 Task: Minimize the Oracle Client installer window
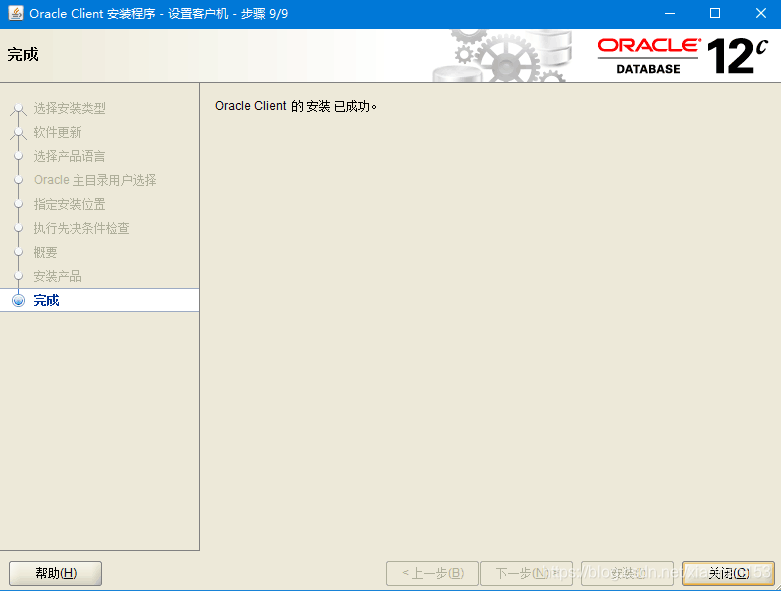click(670, 13)
